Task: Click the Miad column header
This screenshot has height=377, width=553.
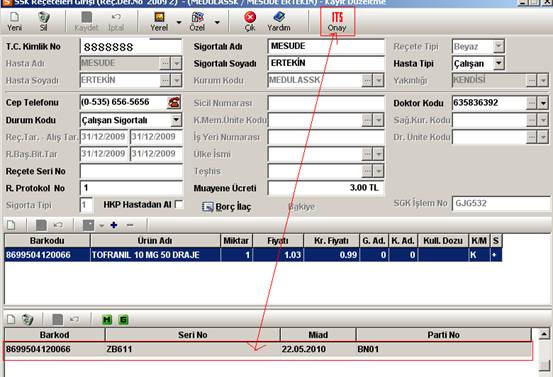Action: pos(318,335)
